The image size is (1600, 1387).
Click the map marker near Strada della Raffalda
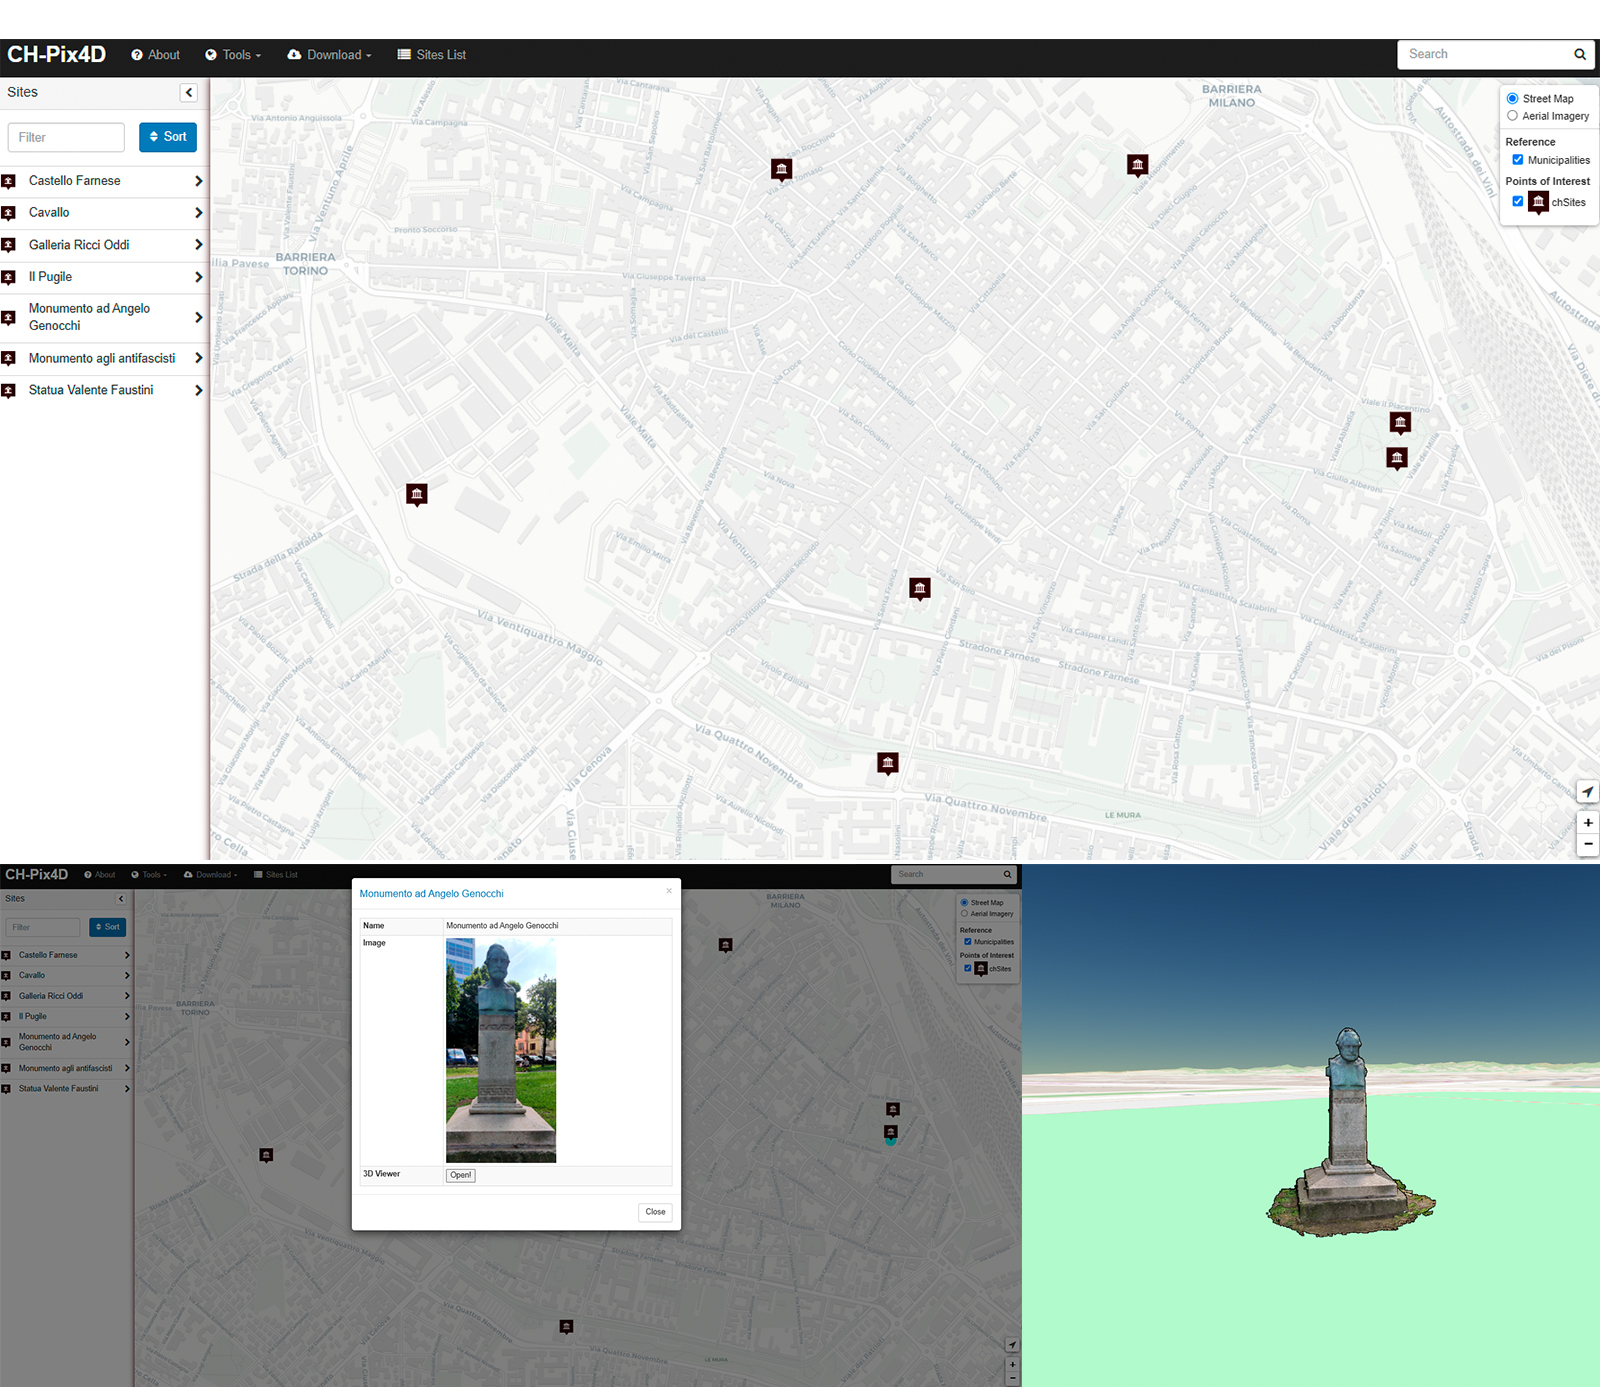417,495
